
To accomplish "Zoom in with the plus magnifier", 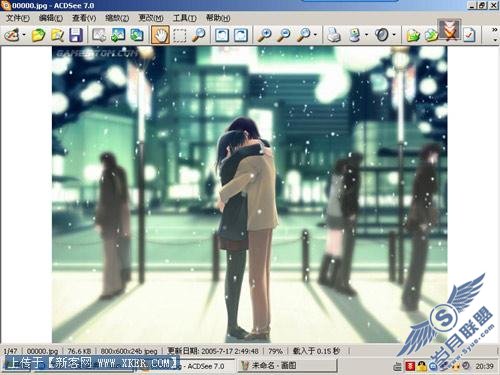I will click(x=264, y=35).
